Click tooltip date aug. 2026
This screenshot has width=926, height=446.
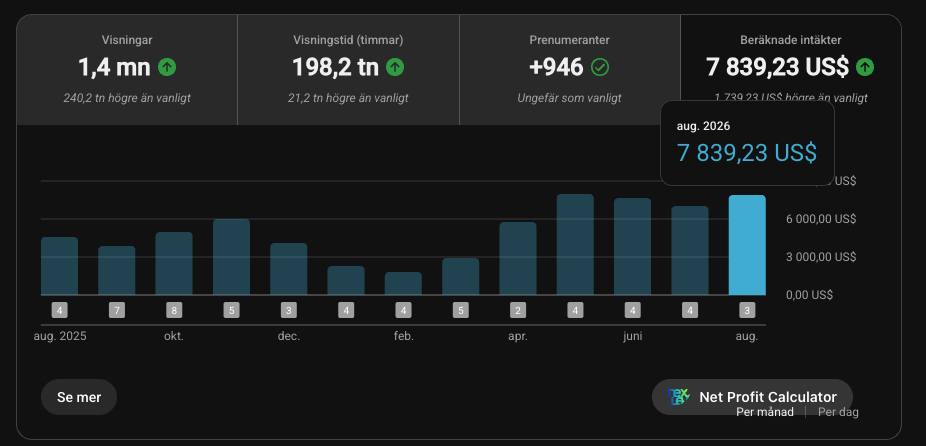pyautogui.click(x=703, y=126)
